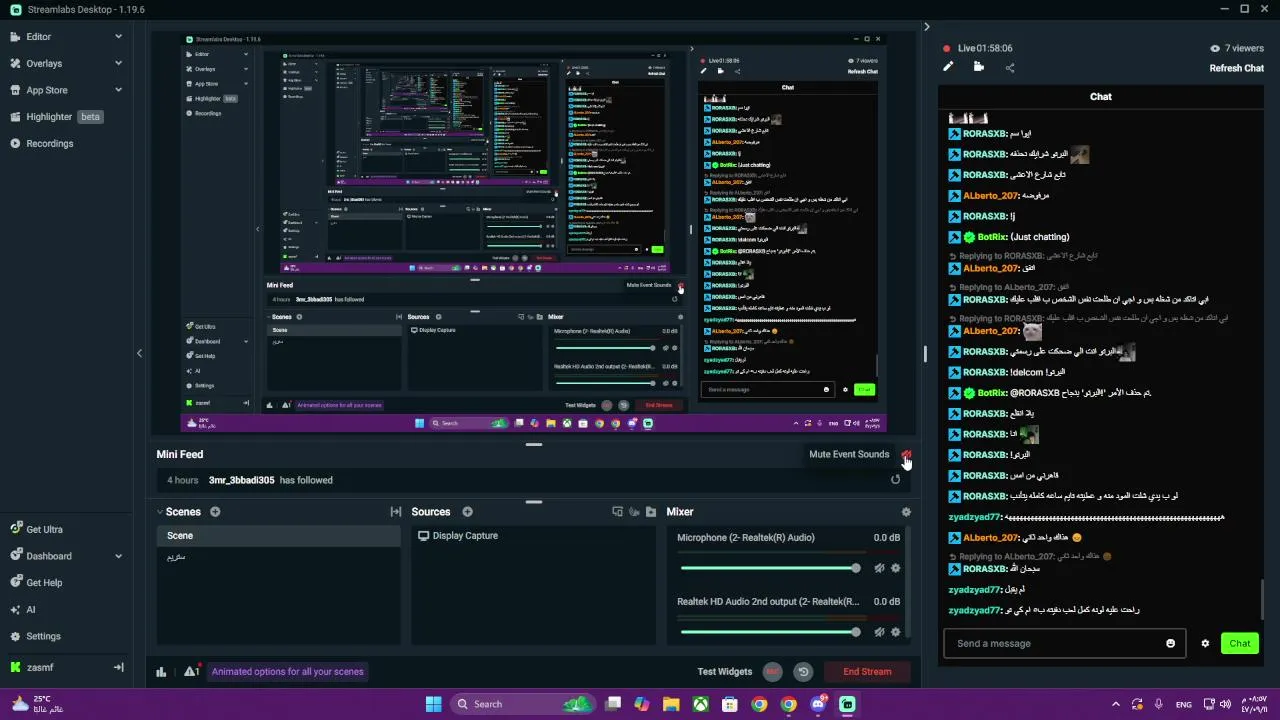Click the taskbar Search box
This screenshot has height=720, width=1280.
[522, 704]
